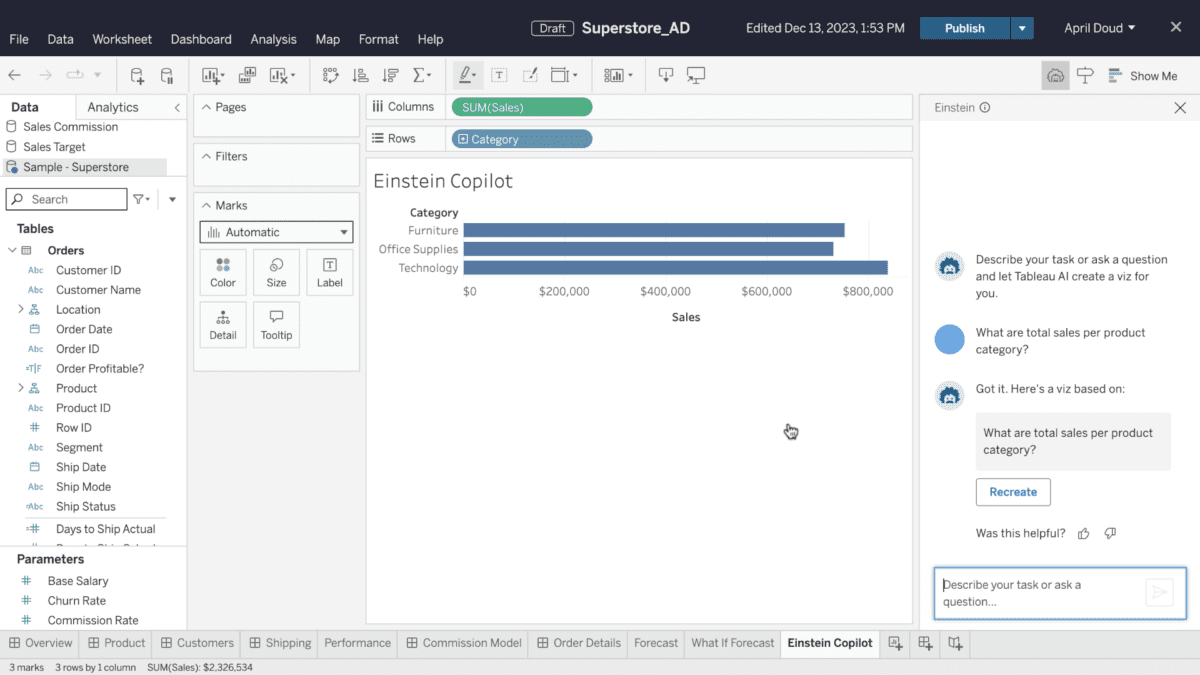Collapse the Filters card

pyautogui.click(x=207, y=155)
